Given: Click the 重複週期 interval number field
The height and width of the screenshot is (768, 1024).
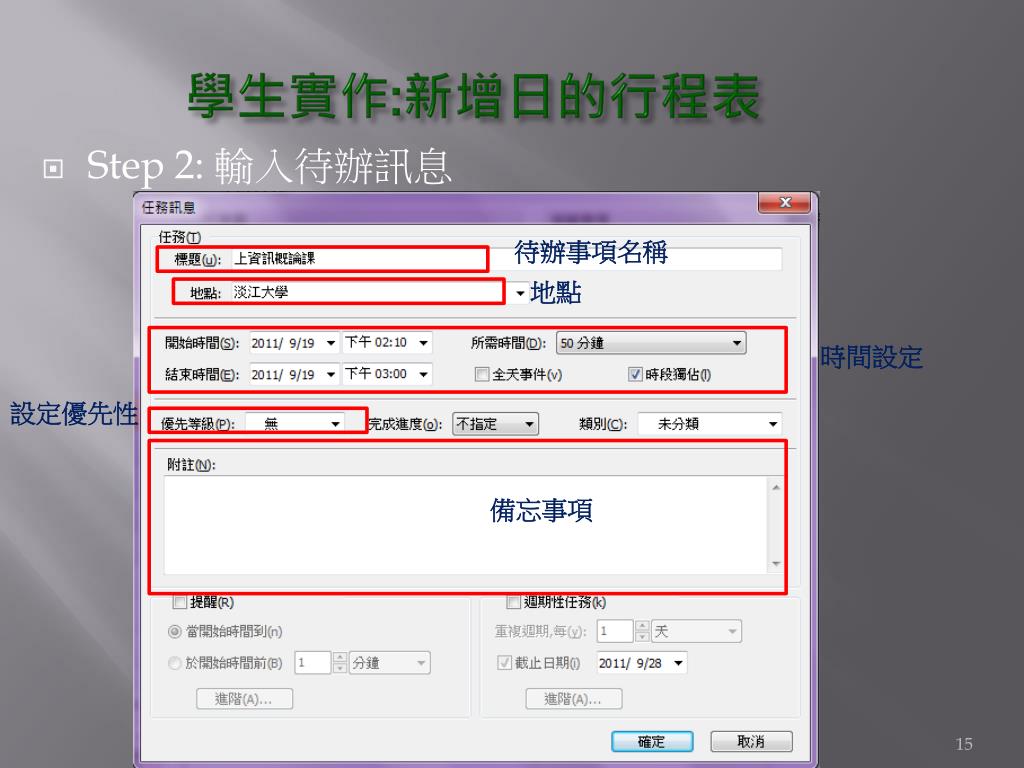Looking at the screenshot, I should coord(615,632).
